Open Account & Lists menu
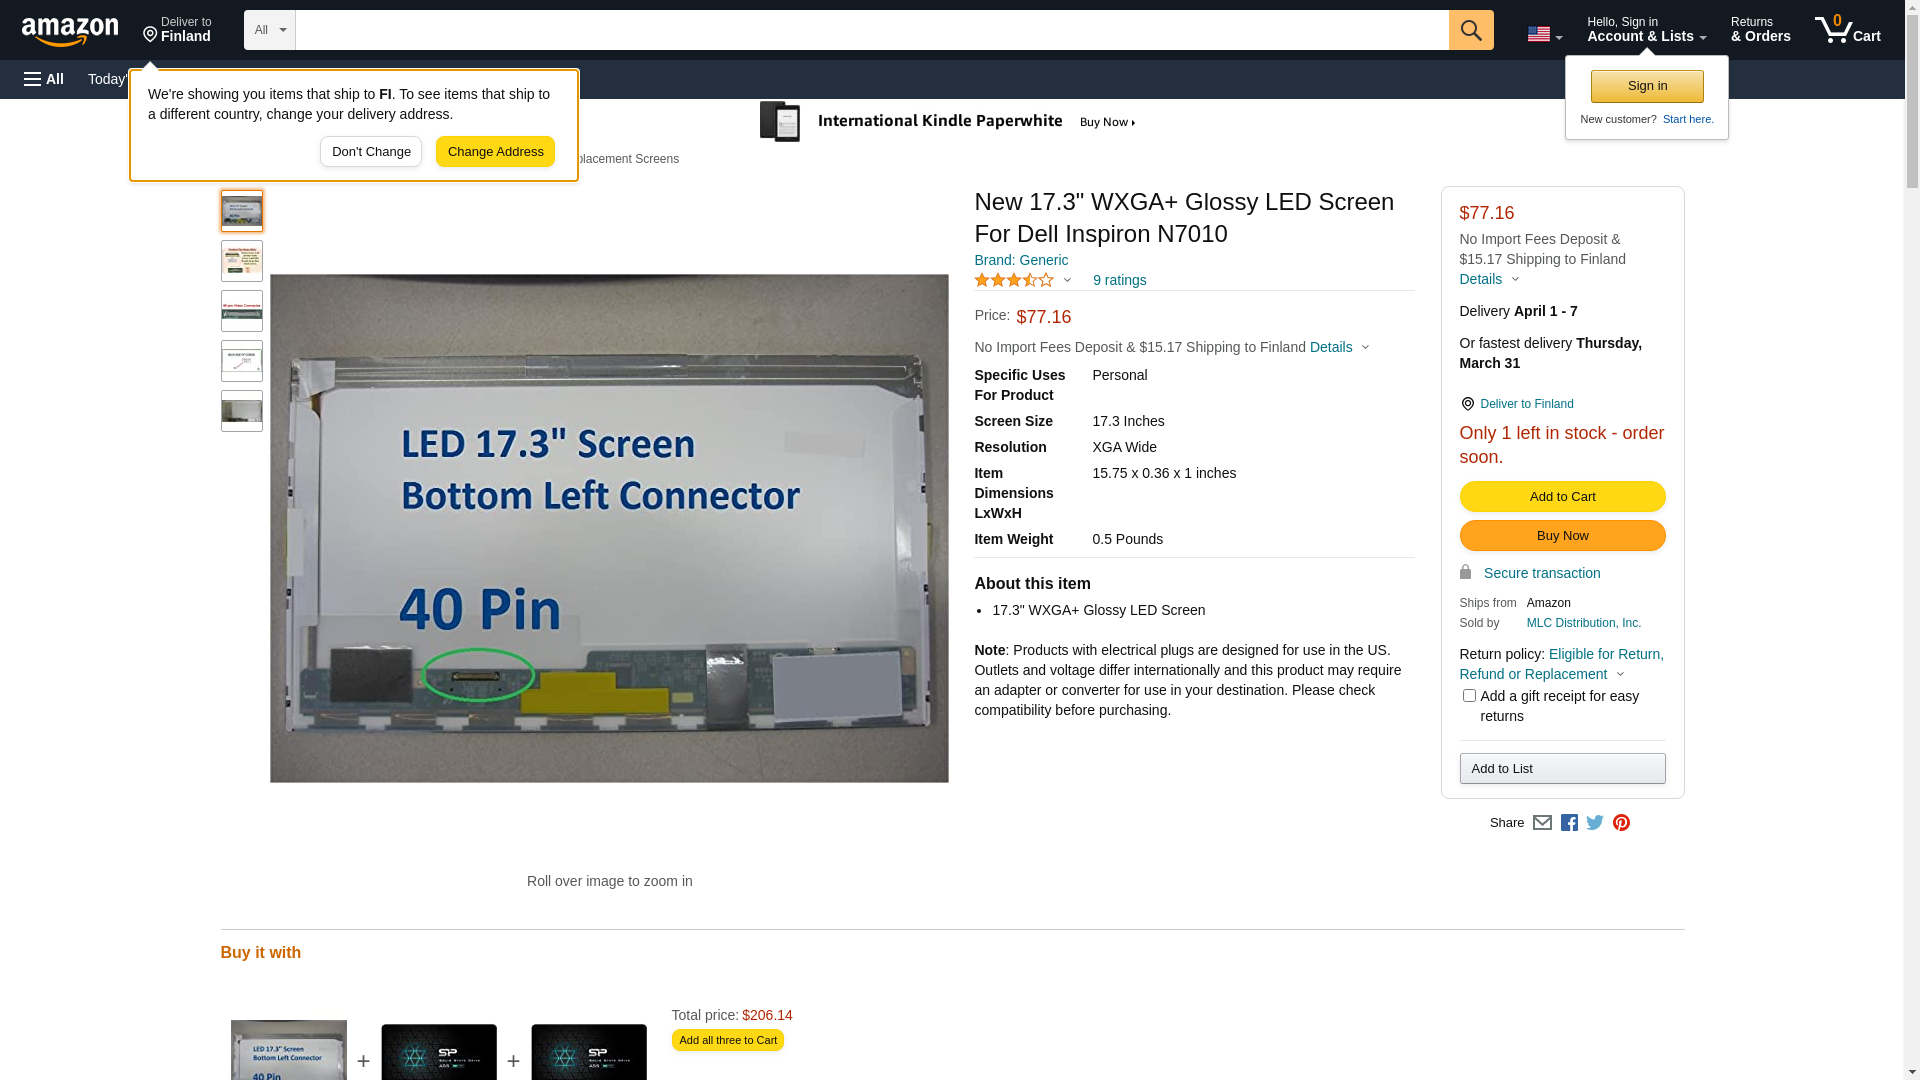The width and height of the screenshot is (1920, 1080). point(1646,30)
